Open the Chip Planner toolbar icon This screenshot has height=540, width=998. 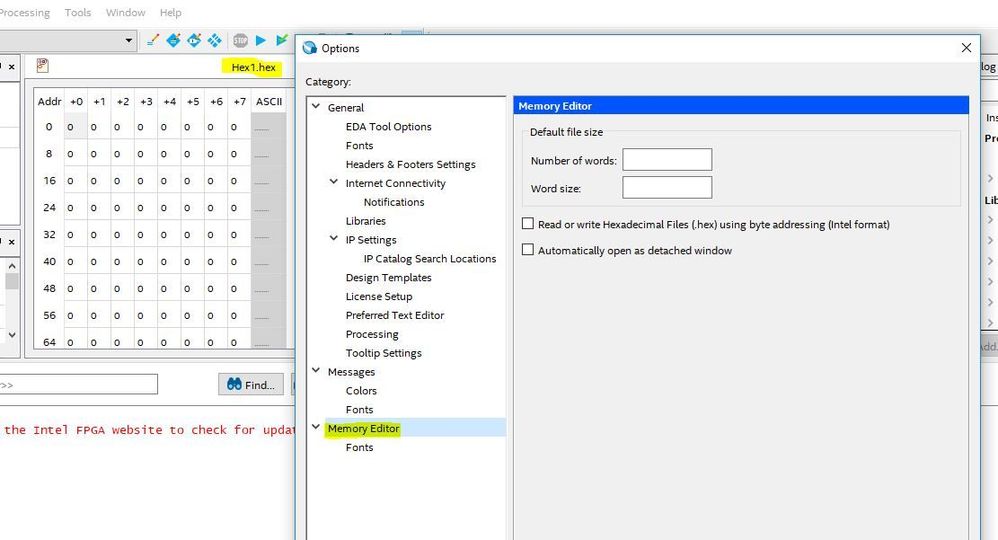click(214, 40)
